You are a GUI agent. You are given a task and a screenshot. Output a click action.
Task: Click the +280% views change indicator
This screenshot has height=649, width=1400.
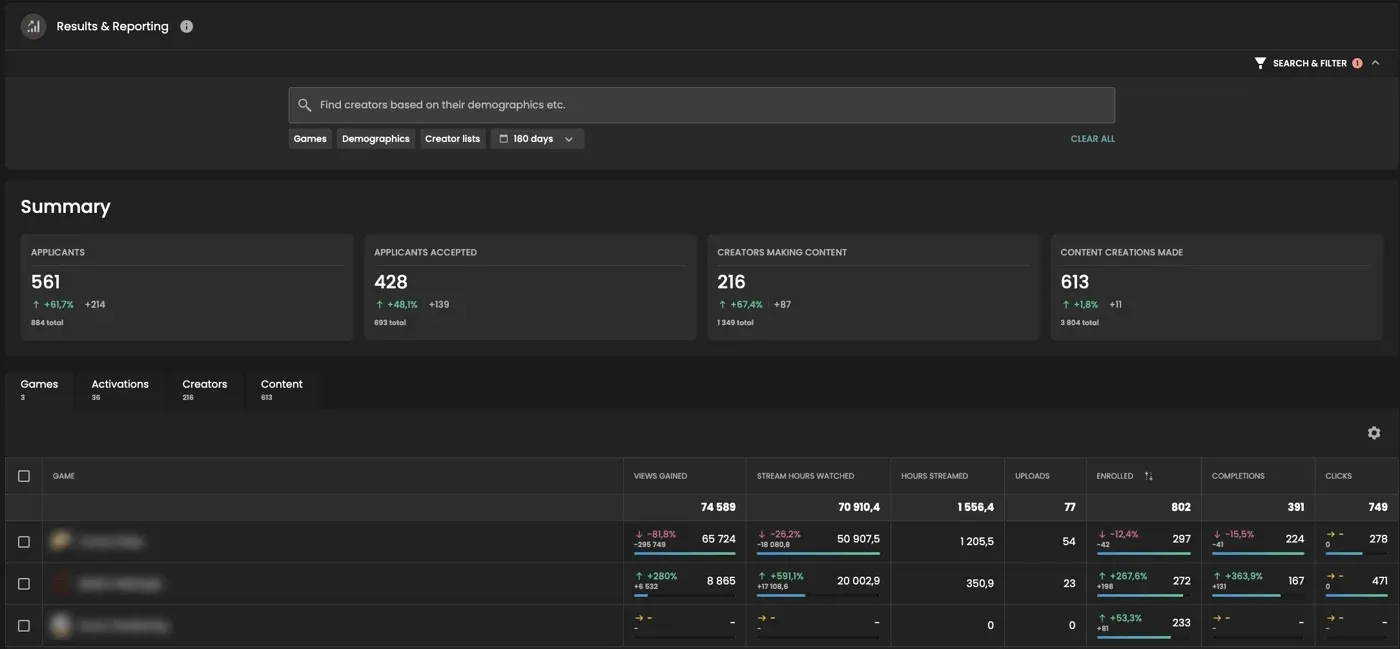point(656,576)
